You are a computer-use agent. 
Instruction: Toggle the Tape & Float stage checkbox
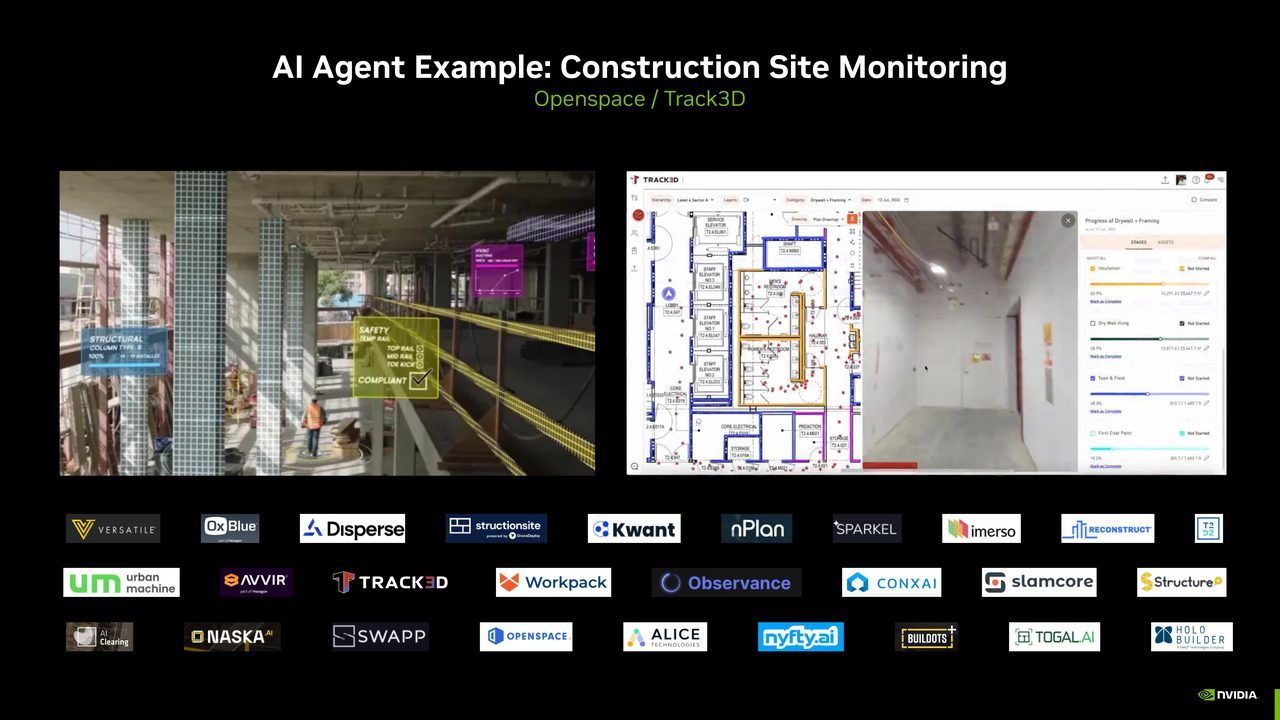click(x=1093, y=378)
